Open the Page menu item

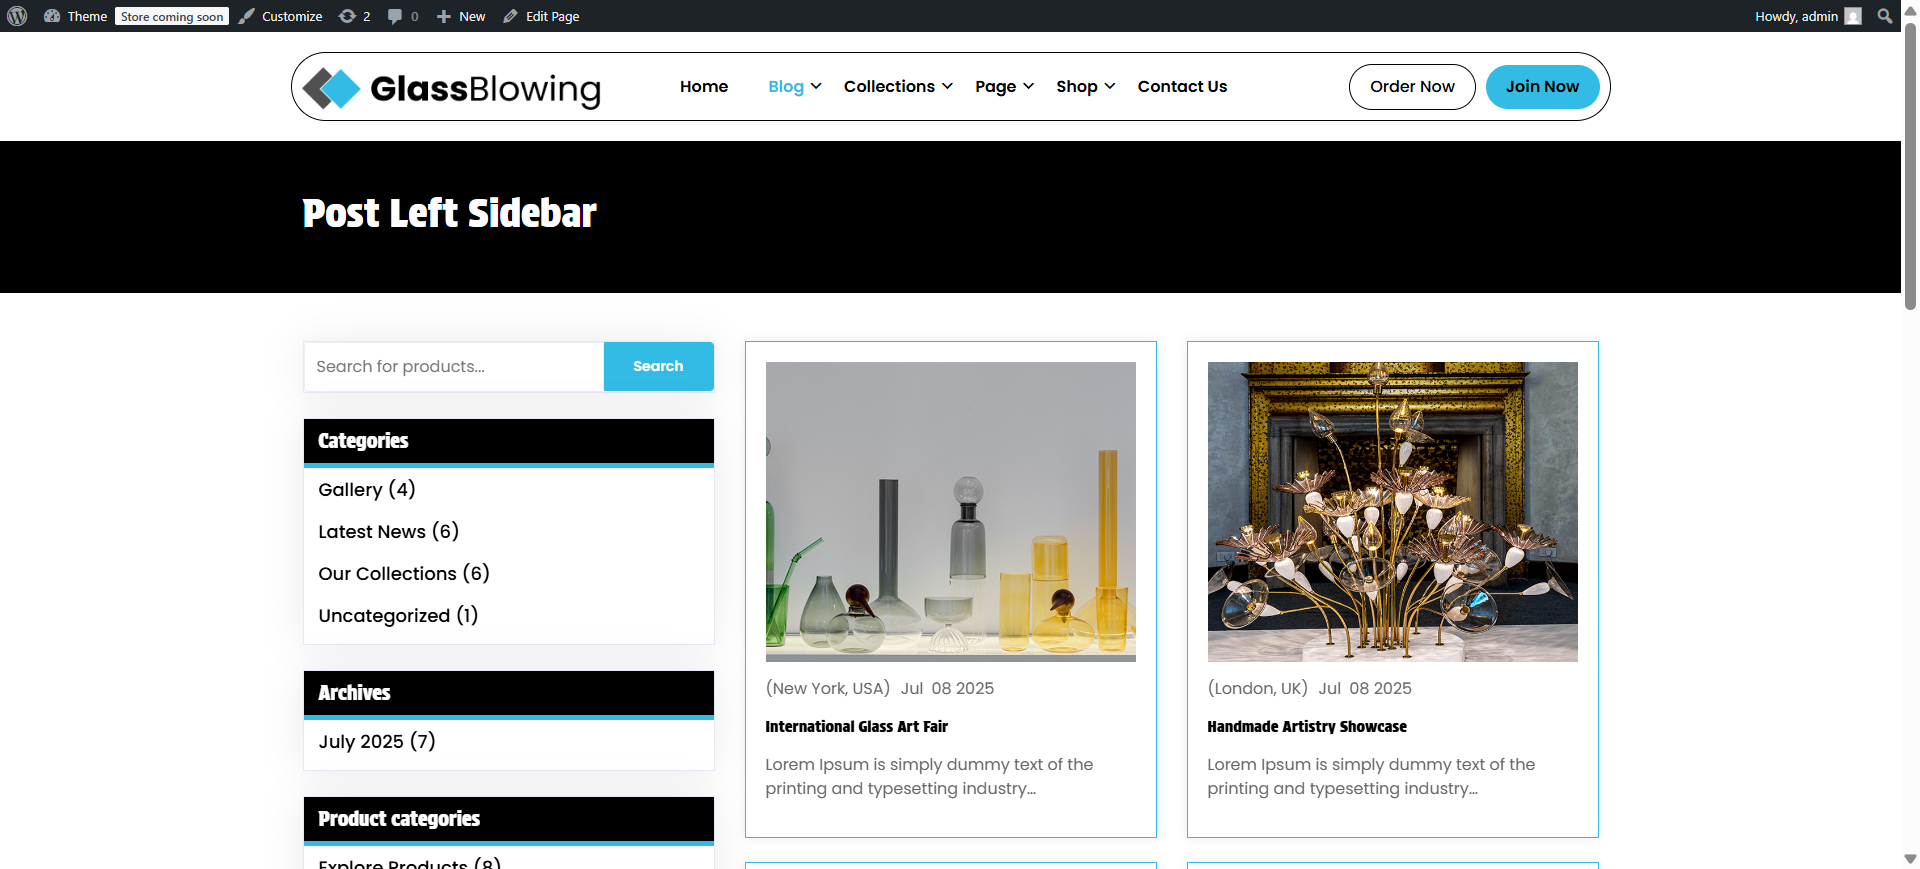click(x=995, y=86)
